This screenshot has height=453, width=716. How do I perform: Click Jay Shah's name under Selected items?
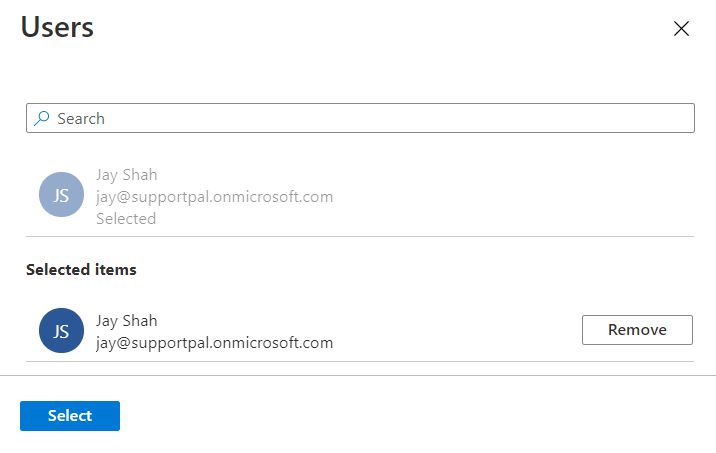(x=126, y=321)
